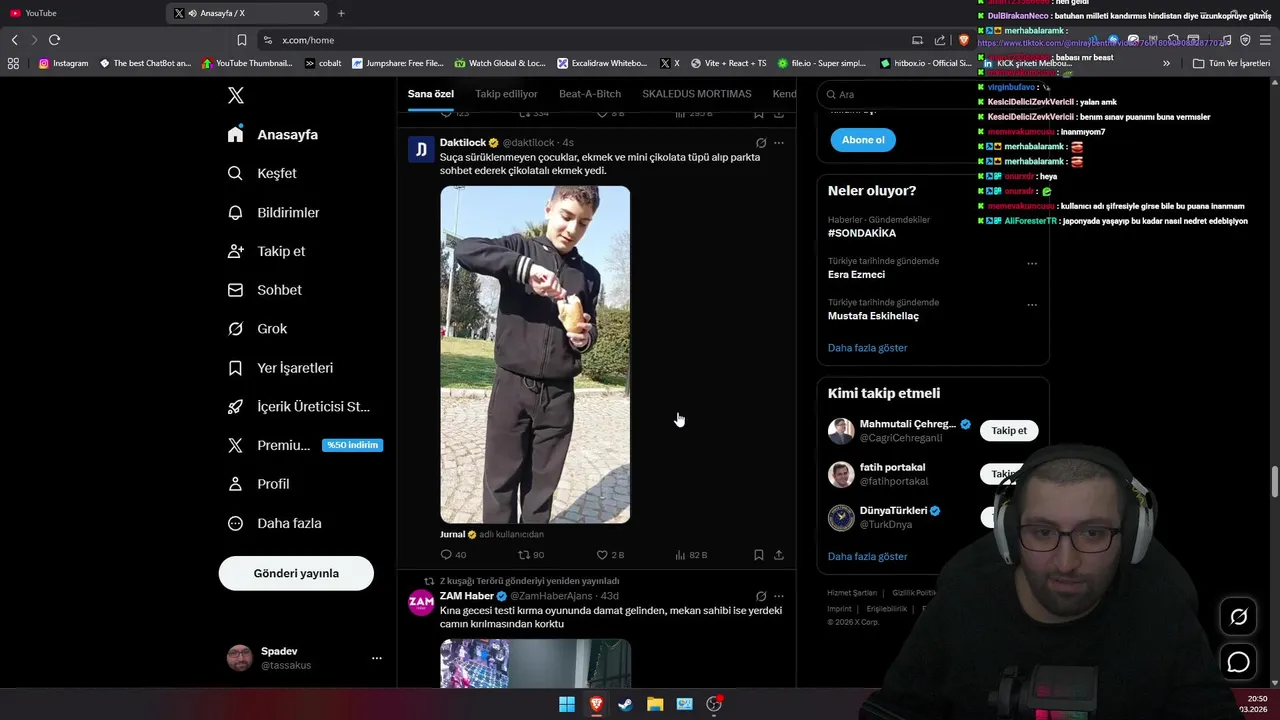
Task: Share the Daktilock post
Action: coord(779,555)
